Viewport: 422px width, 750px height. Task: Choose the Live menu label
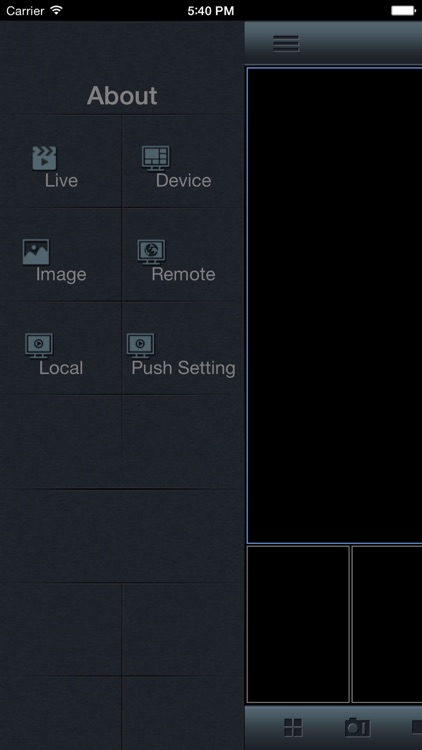tap(61, 180)
